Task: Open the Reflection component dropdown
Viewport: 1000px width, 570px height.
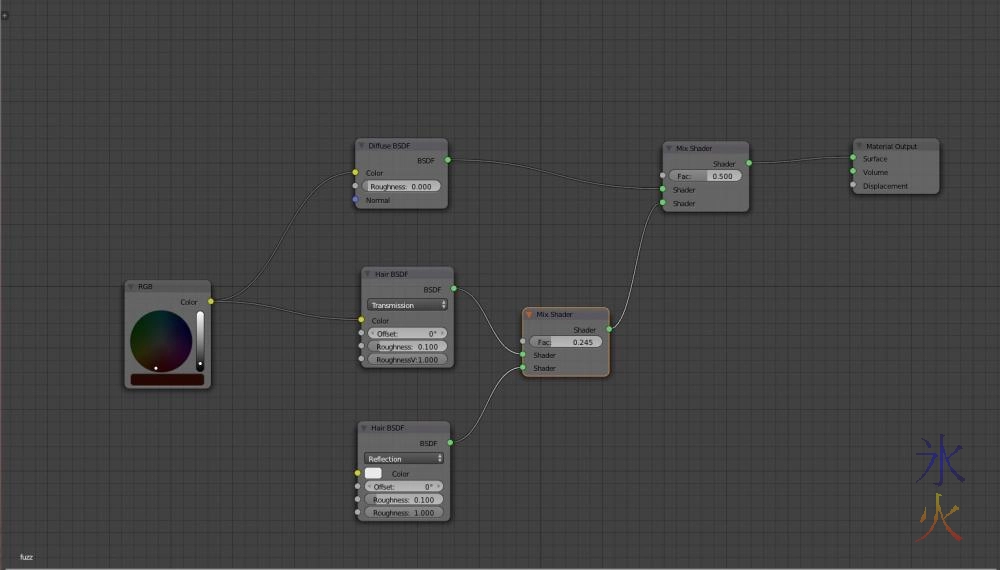Action: coord(404,459)
